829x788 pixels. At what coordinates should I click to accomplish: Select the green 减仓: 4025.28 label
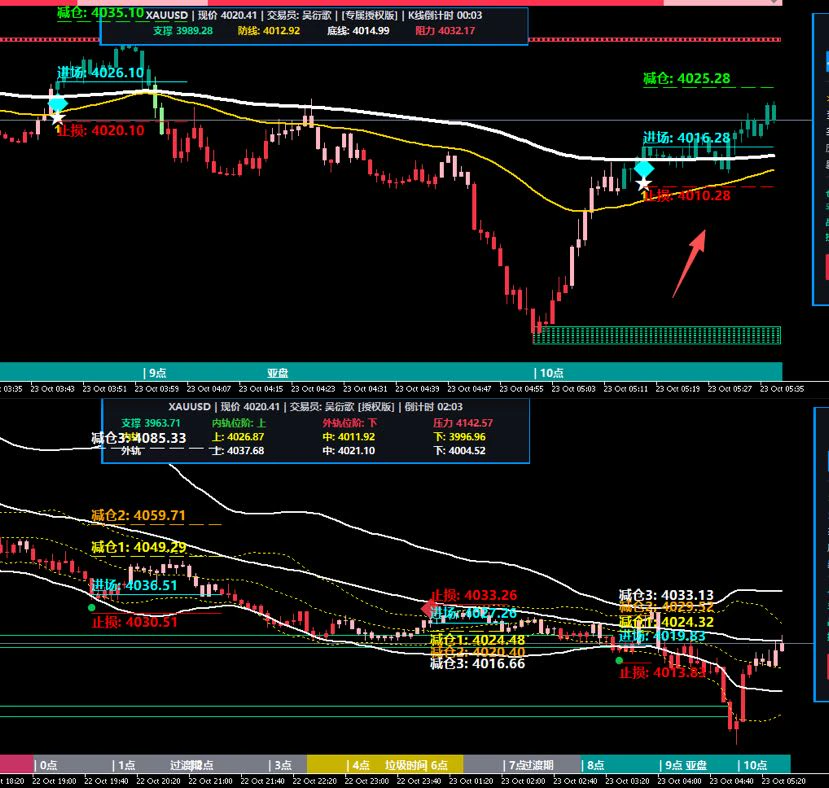point(686,78)
